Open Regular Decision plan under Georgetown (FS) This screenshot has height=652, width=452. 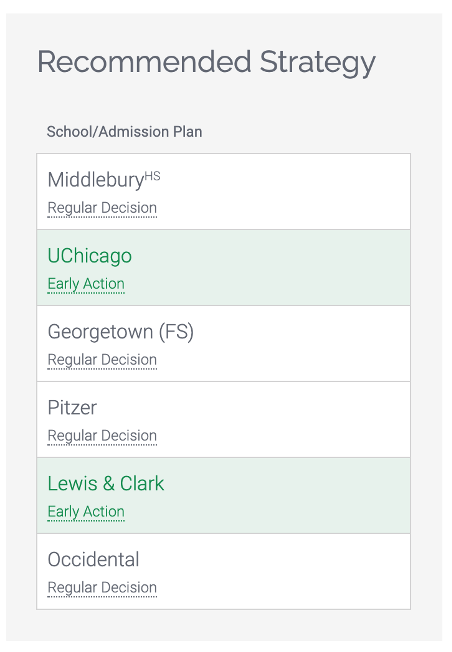pyautogui.click(x=102, y=360)
